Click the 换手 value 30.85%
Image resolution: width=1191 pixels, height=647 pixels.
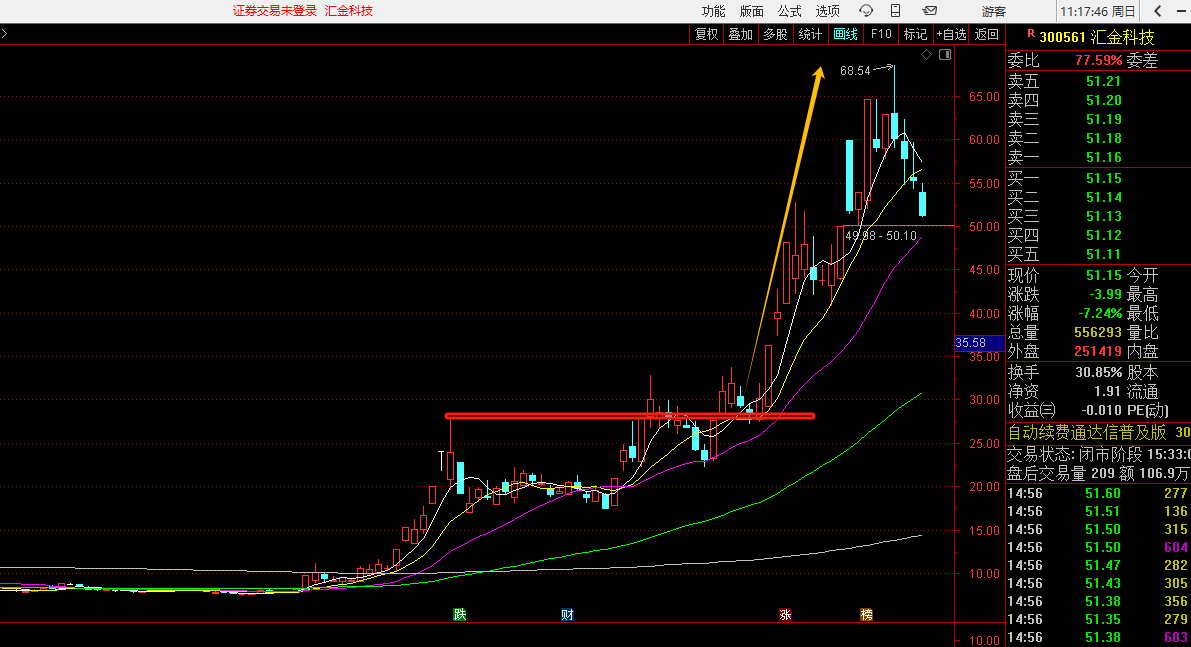pyautogui.click(x=1098, y=373)
